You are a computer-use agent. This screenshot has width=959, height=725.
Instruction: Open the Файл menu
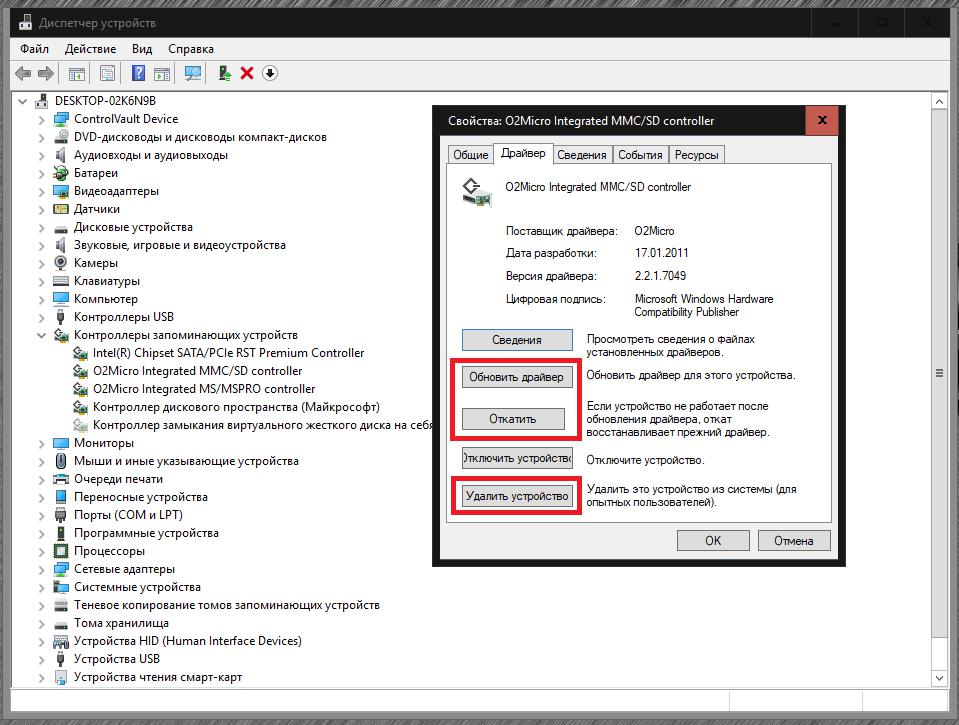click(34, 49)
